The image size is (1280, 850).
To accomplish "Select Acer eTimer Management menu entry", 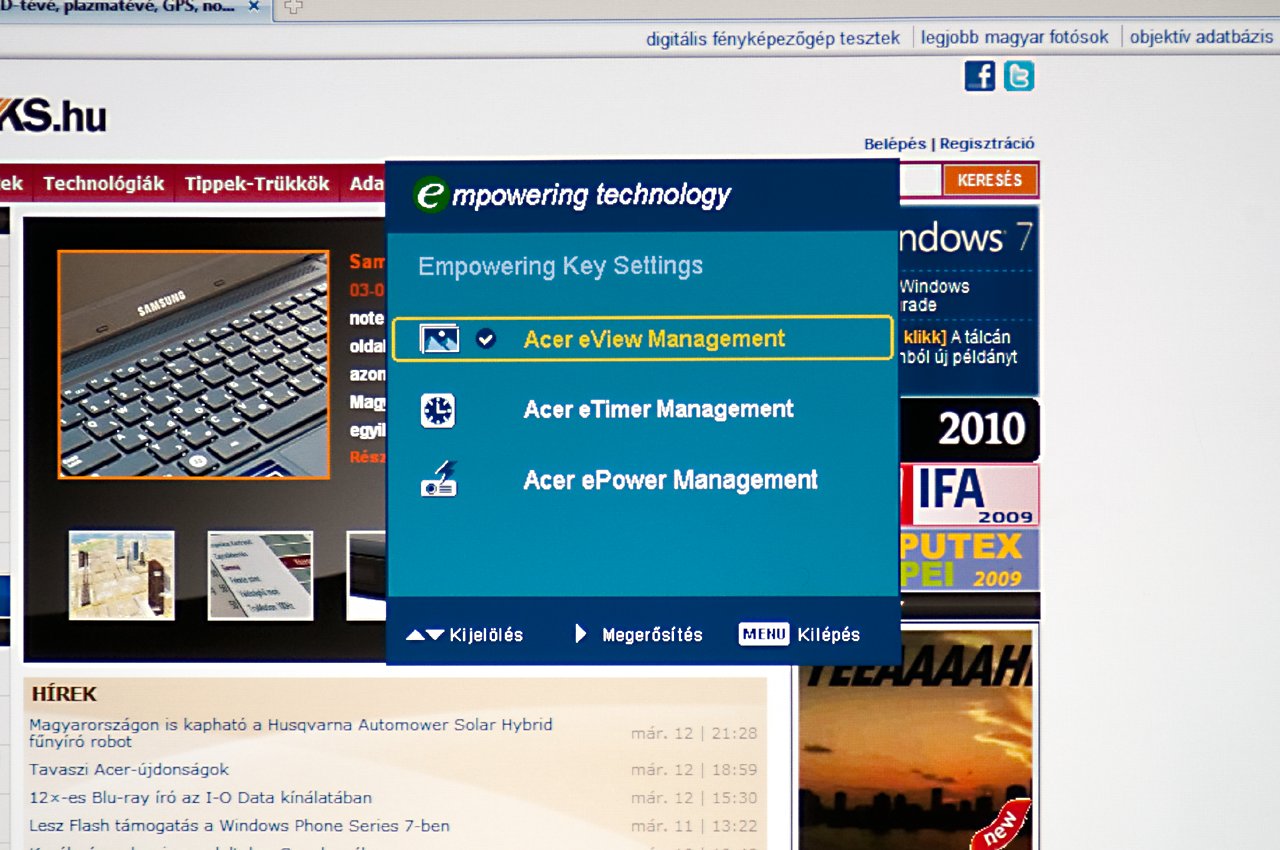I will pyautogui.click(x=658, y=409).
